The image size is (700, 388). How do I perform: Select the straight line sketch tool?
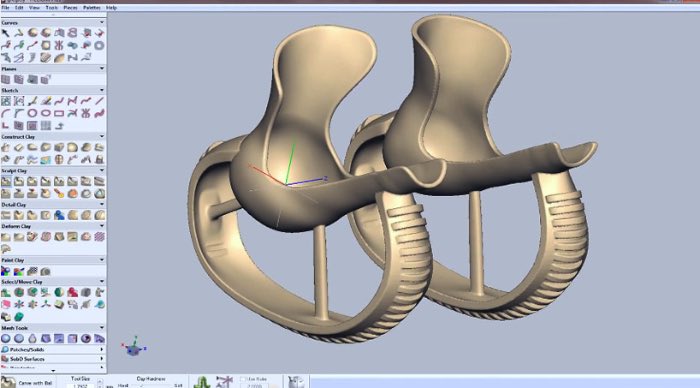pos(99,101)
